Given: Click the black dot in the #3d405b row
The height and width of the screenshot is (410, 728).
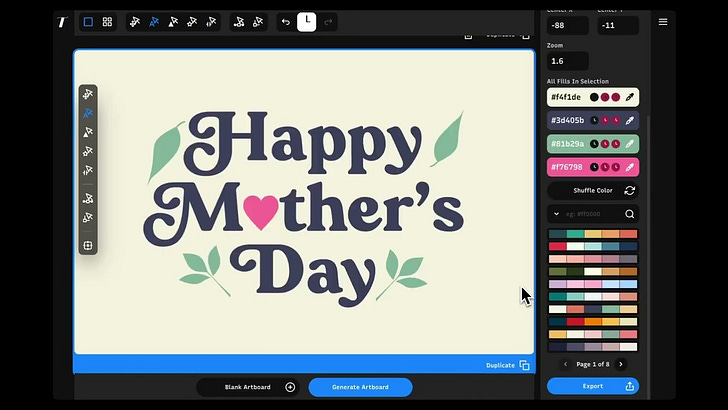Looking at the screenshot, I should 594,120.
